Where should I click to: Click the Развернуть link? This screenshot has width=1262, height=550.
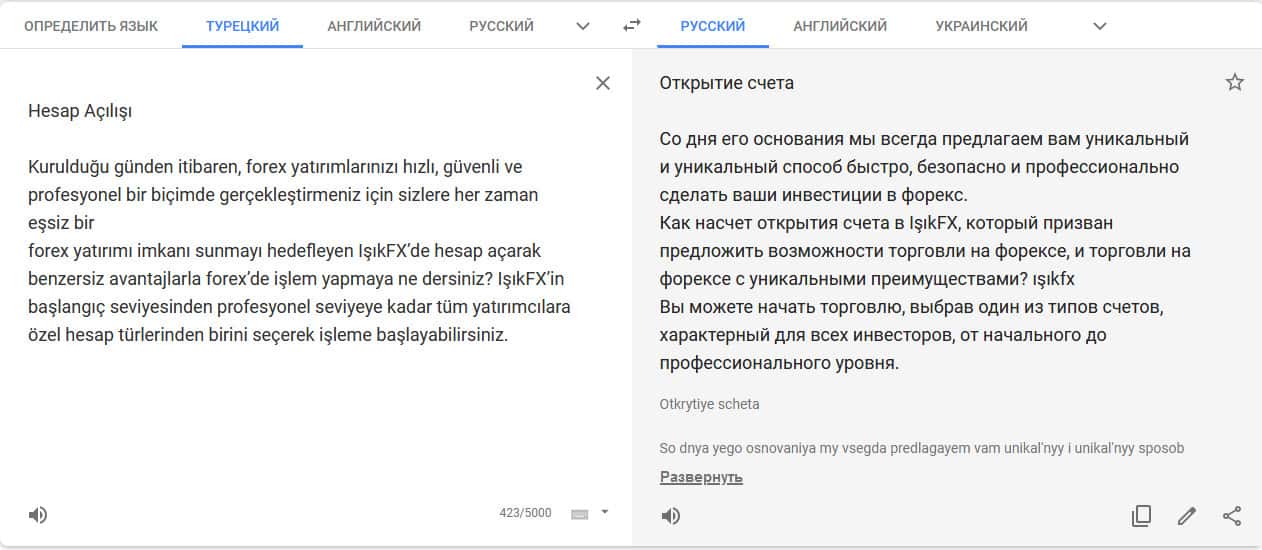(701, 477)
